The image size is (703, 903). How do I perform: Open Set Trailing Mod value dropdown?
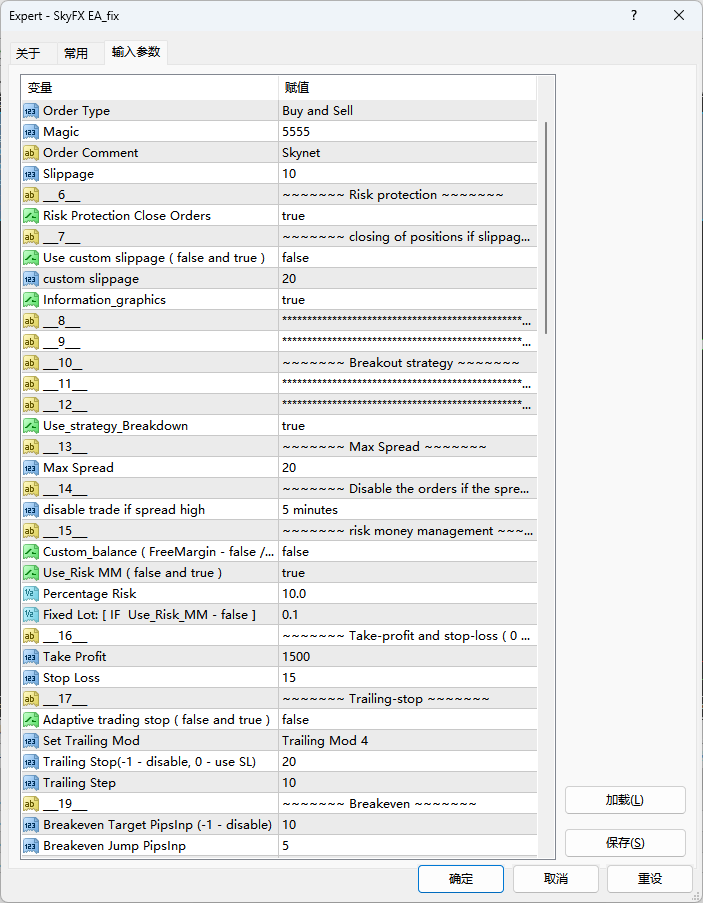[407, 741]
